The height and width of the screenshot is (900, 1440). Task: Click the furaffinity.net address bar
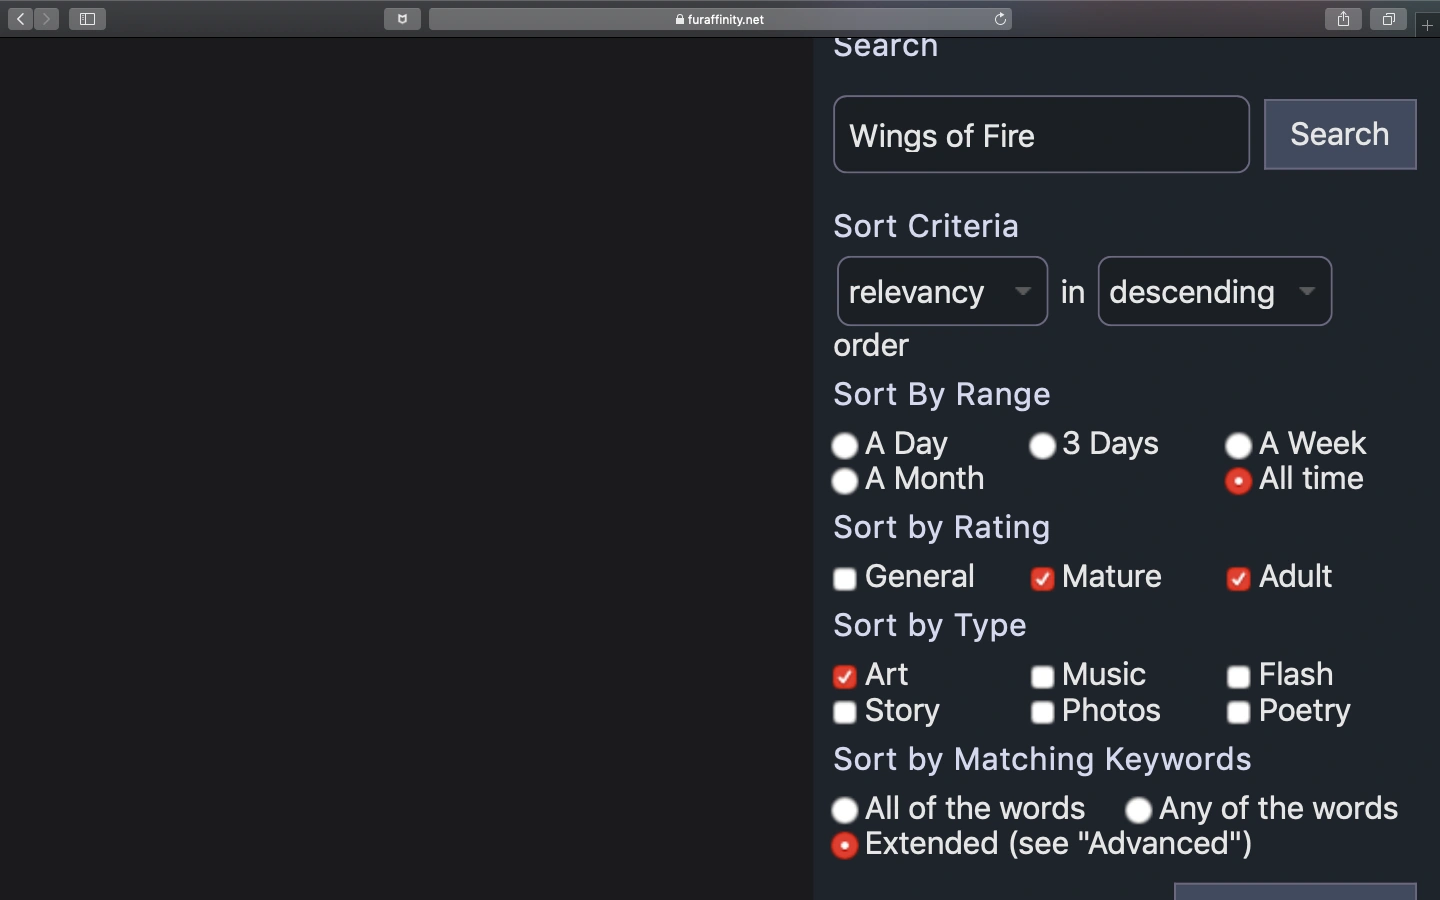pyautogui.click(x=720, y=19)
